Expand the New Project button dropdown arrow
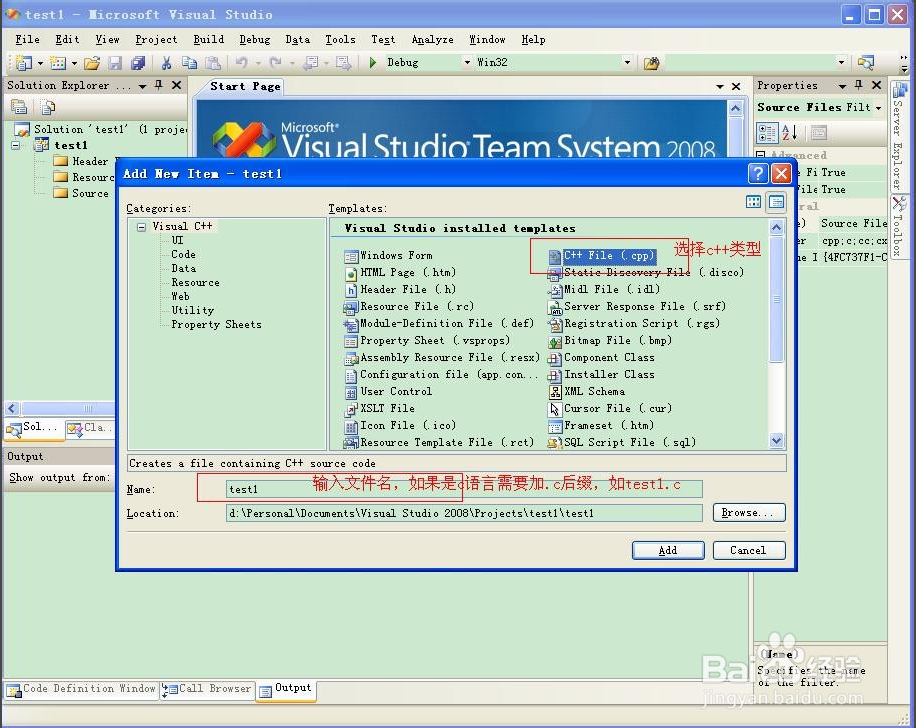 (x=40, y=63)
